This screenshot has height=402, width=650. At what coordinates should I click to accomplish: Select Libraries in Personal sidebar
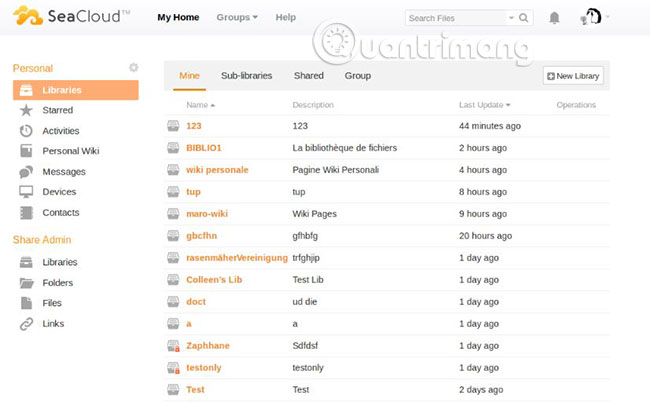point(75,90)
